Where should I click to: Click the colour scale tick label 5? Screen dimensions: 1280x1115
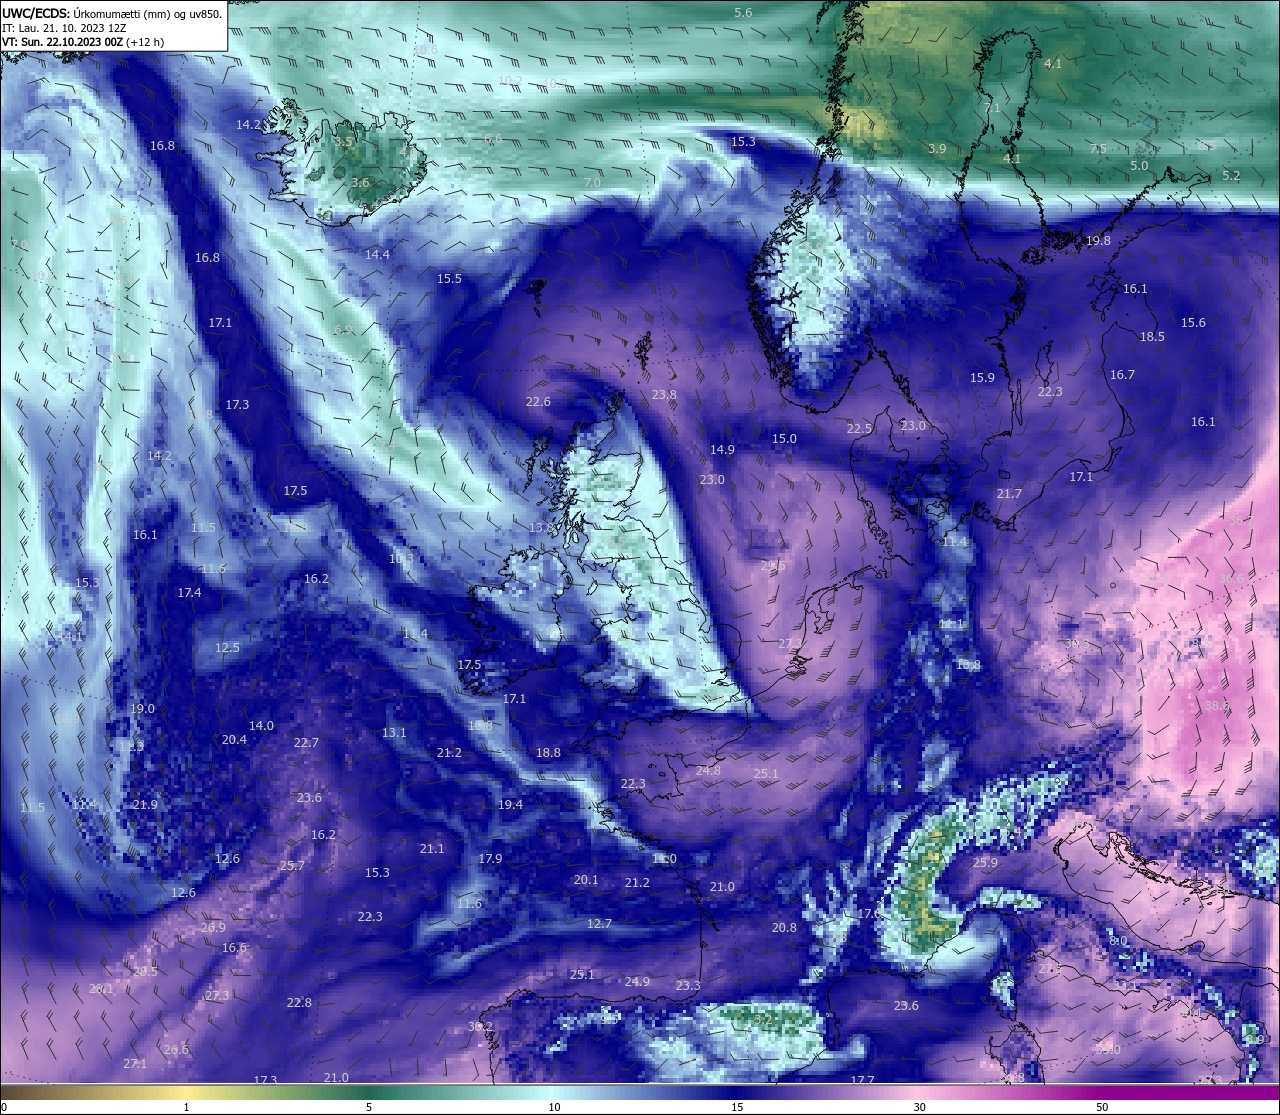pyautogui.click(x=369, y=1107)
